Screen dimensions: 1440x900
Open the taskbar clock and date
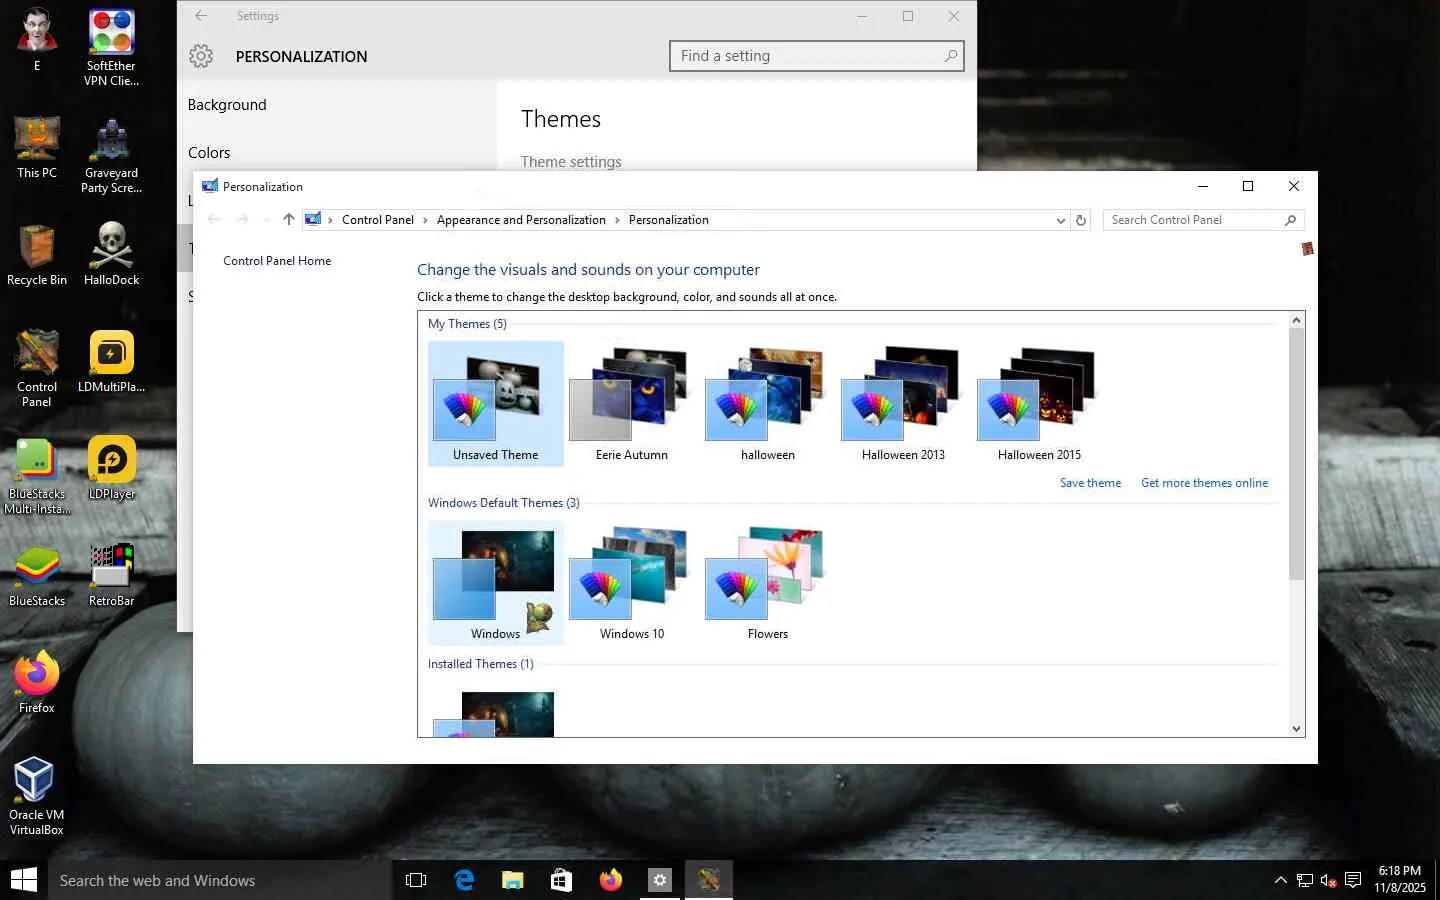(1400, 880)
